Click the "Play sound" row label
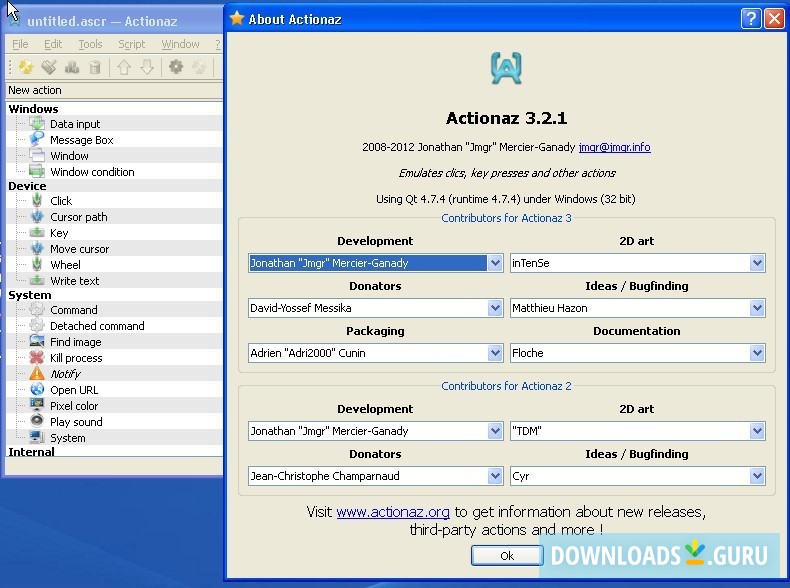The height and width of the screenshot is (588, 790). pos(76,422)
